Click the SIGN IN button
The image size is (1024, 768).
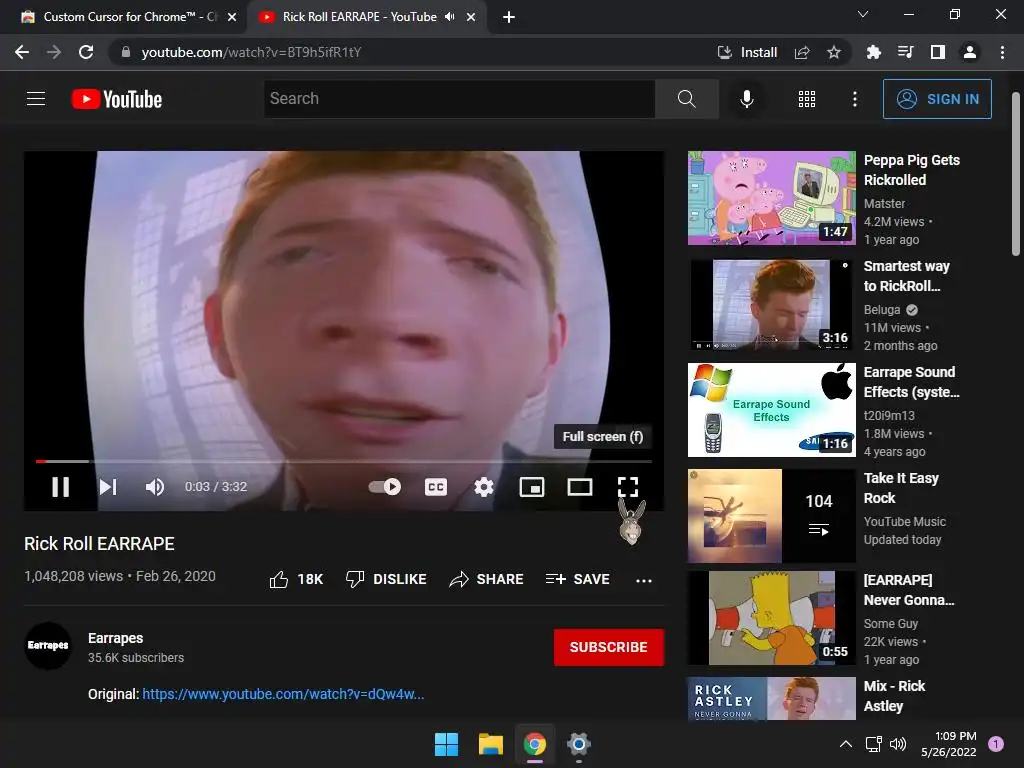[x=937, y=99]
